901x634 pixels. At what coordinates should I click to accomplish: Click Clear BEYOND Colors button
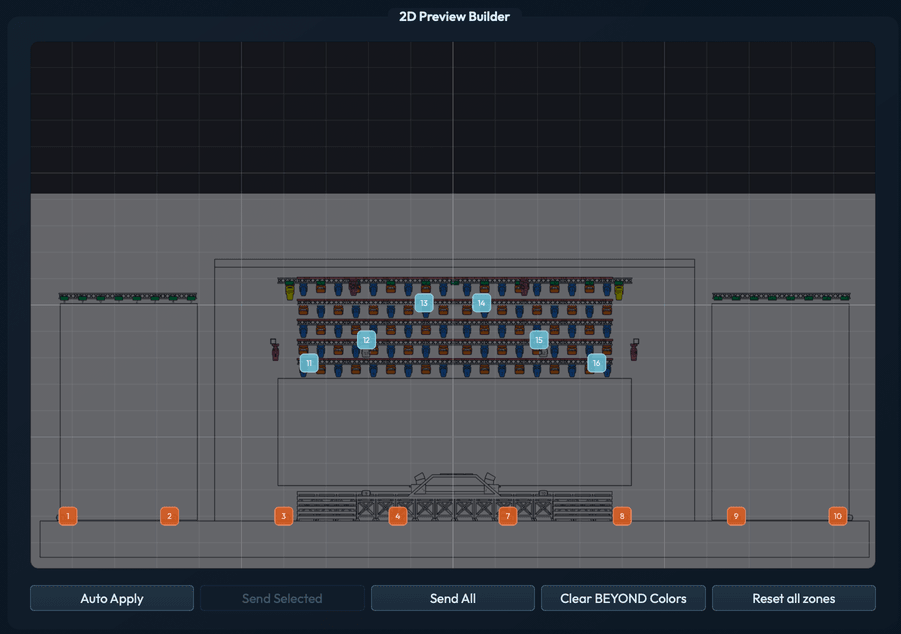tap(623, 598)
